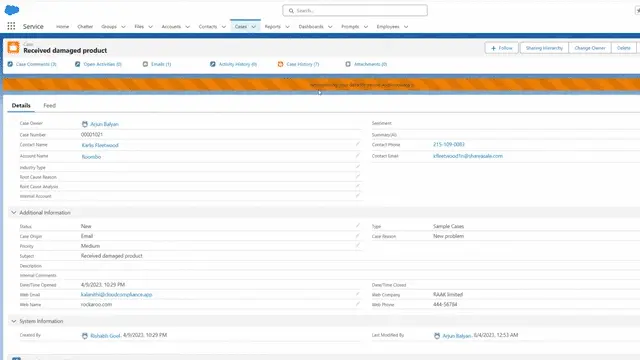Click the Type value Sample Cases
Viewport: 640px width, 360px height.
(448, 226)
